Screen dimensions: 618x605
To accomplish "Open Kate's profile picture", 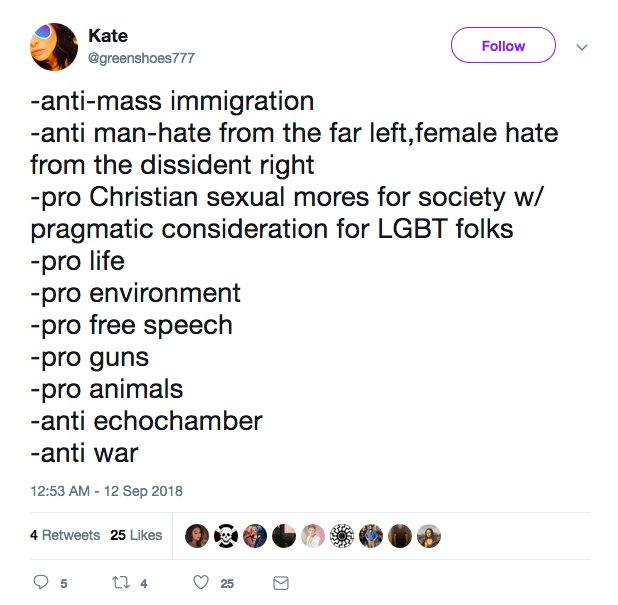I will (x=54, y=47).
